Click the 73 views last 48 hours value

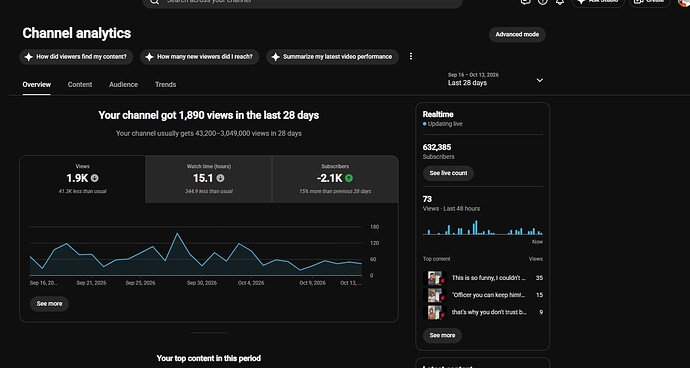[x=427, y=199]
